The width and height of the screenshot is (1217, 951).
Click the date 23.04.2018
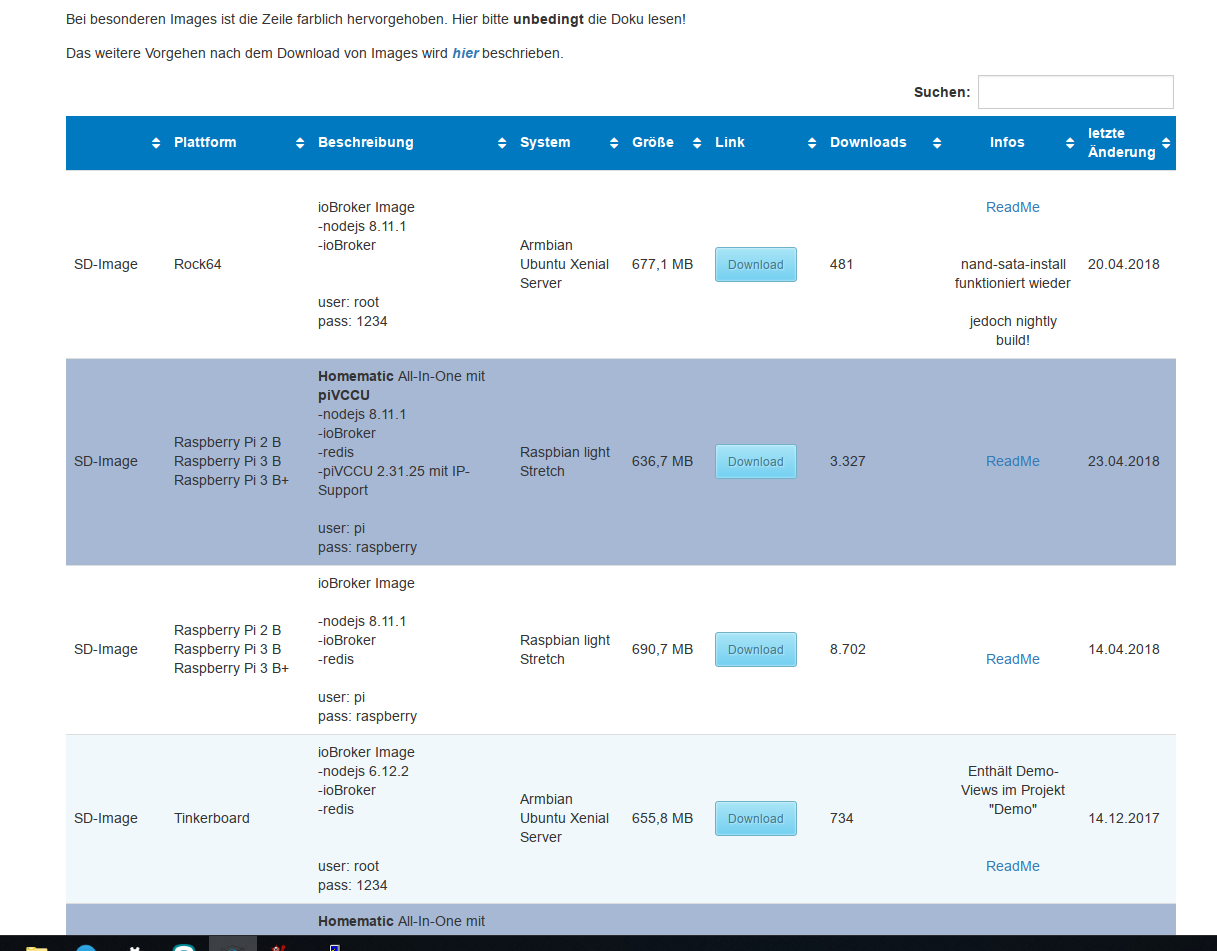tap(1124, 461)
